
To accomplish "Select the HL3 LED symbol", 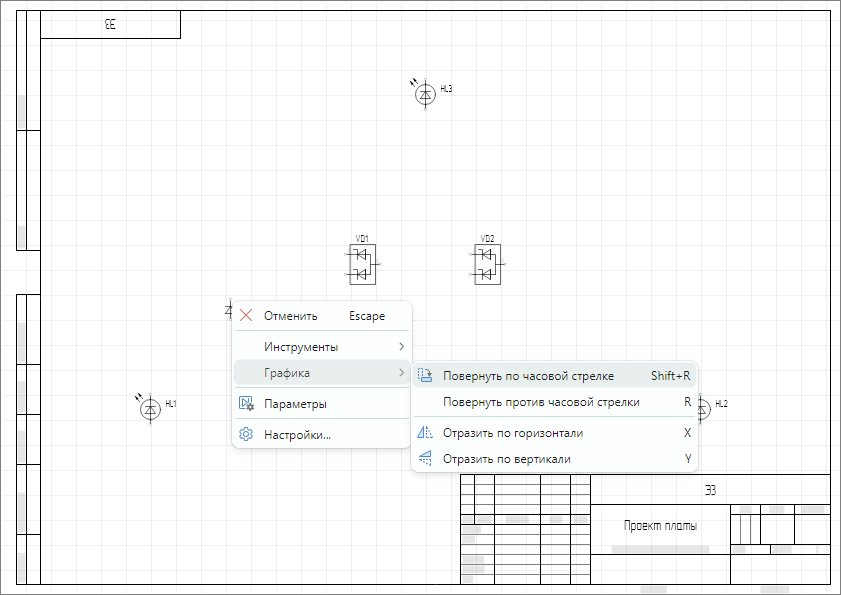I will [x=425, y=94].
